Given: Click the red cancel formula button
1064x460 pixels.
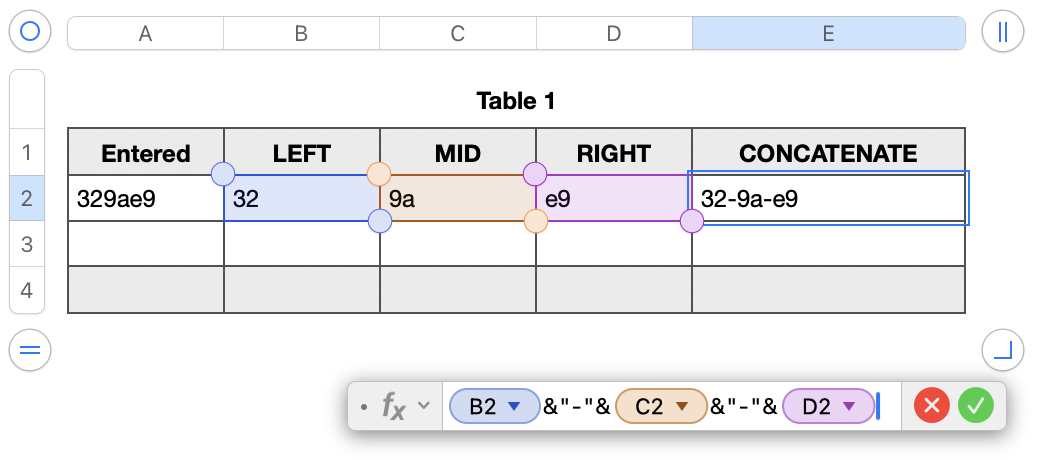Looking at the screenshot, I should pos(931,406).
